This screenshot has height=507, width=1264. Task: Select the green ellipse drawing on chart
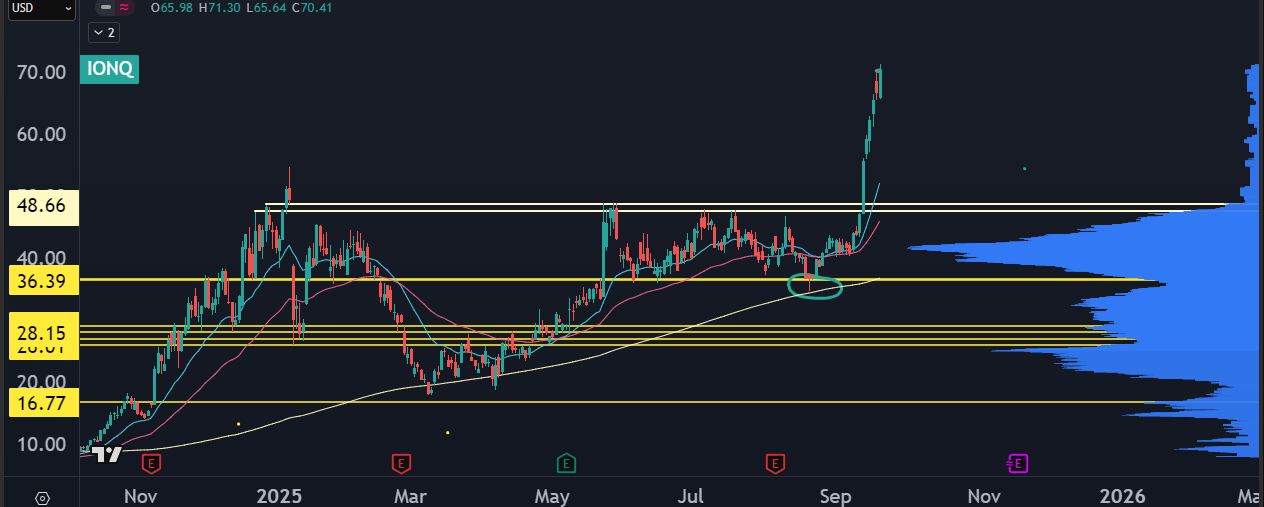tap(816, 288)
